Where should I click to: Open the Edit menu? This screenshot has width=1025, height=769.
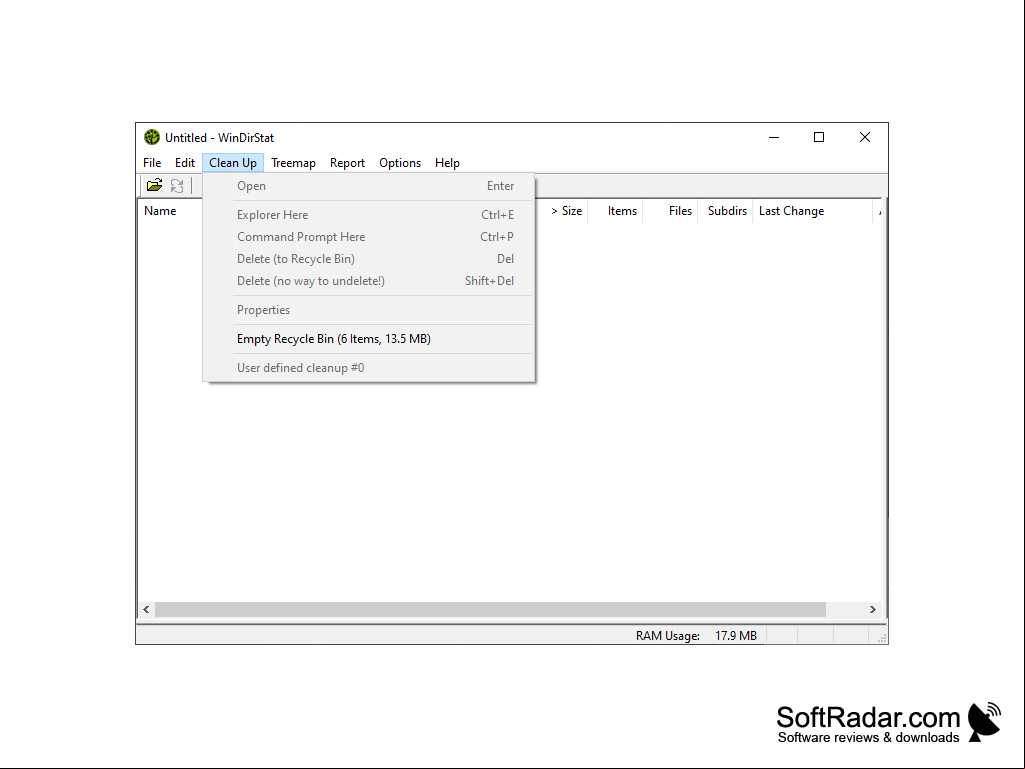[x=184, y=163]
